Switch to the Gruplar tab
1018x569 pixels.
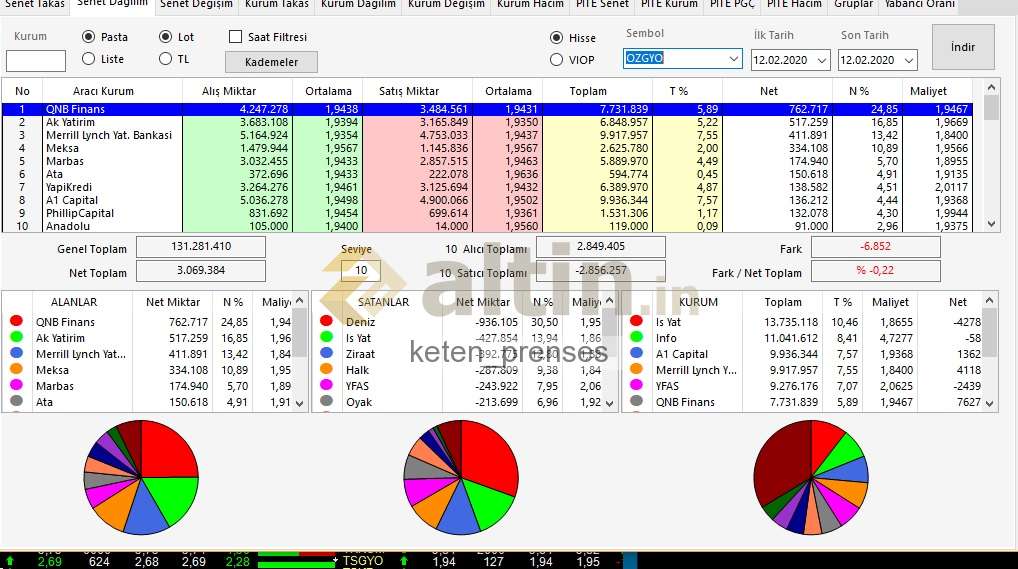pyautogui.click(x=853, y=5)
